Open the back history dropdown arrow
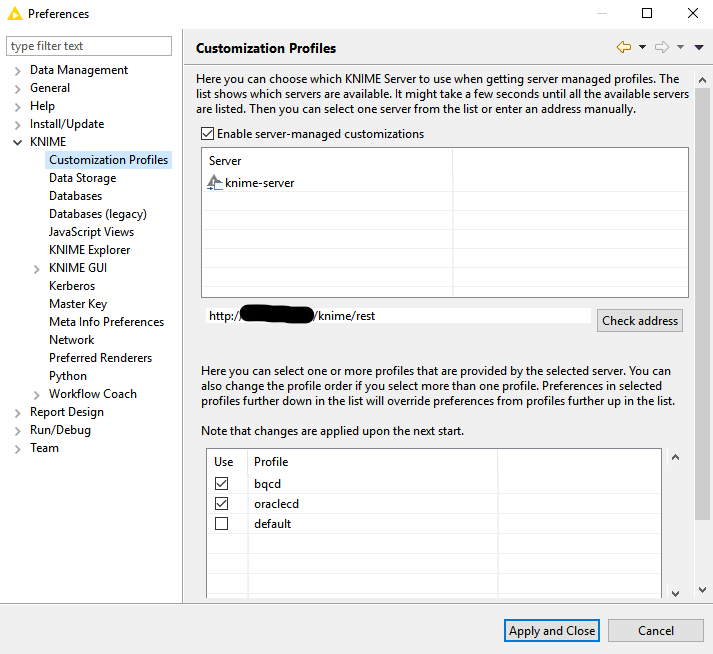The image size is (713, 654). point(642,47)
